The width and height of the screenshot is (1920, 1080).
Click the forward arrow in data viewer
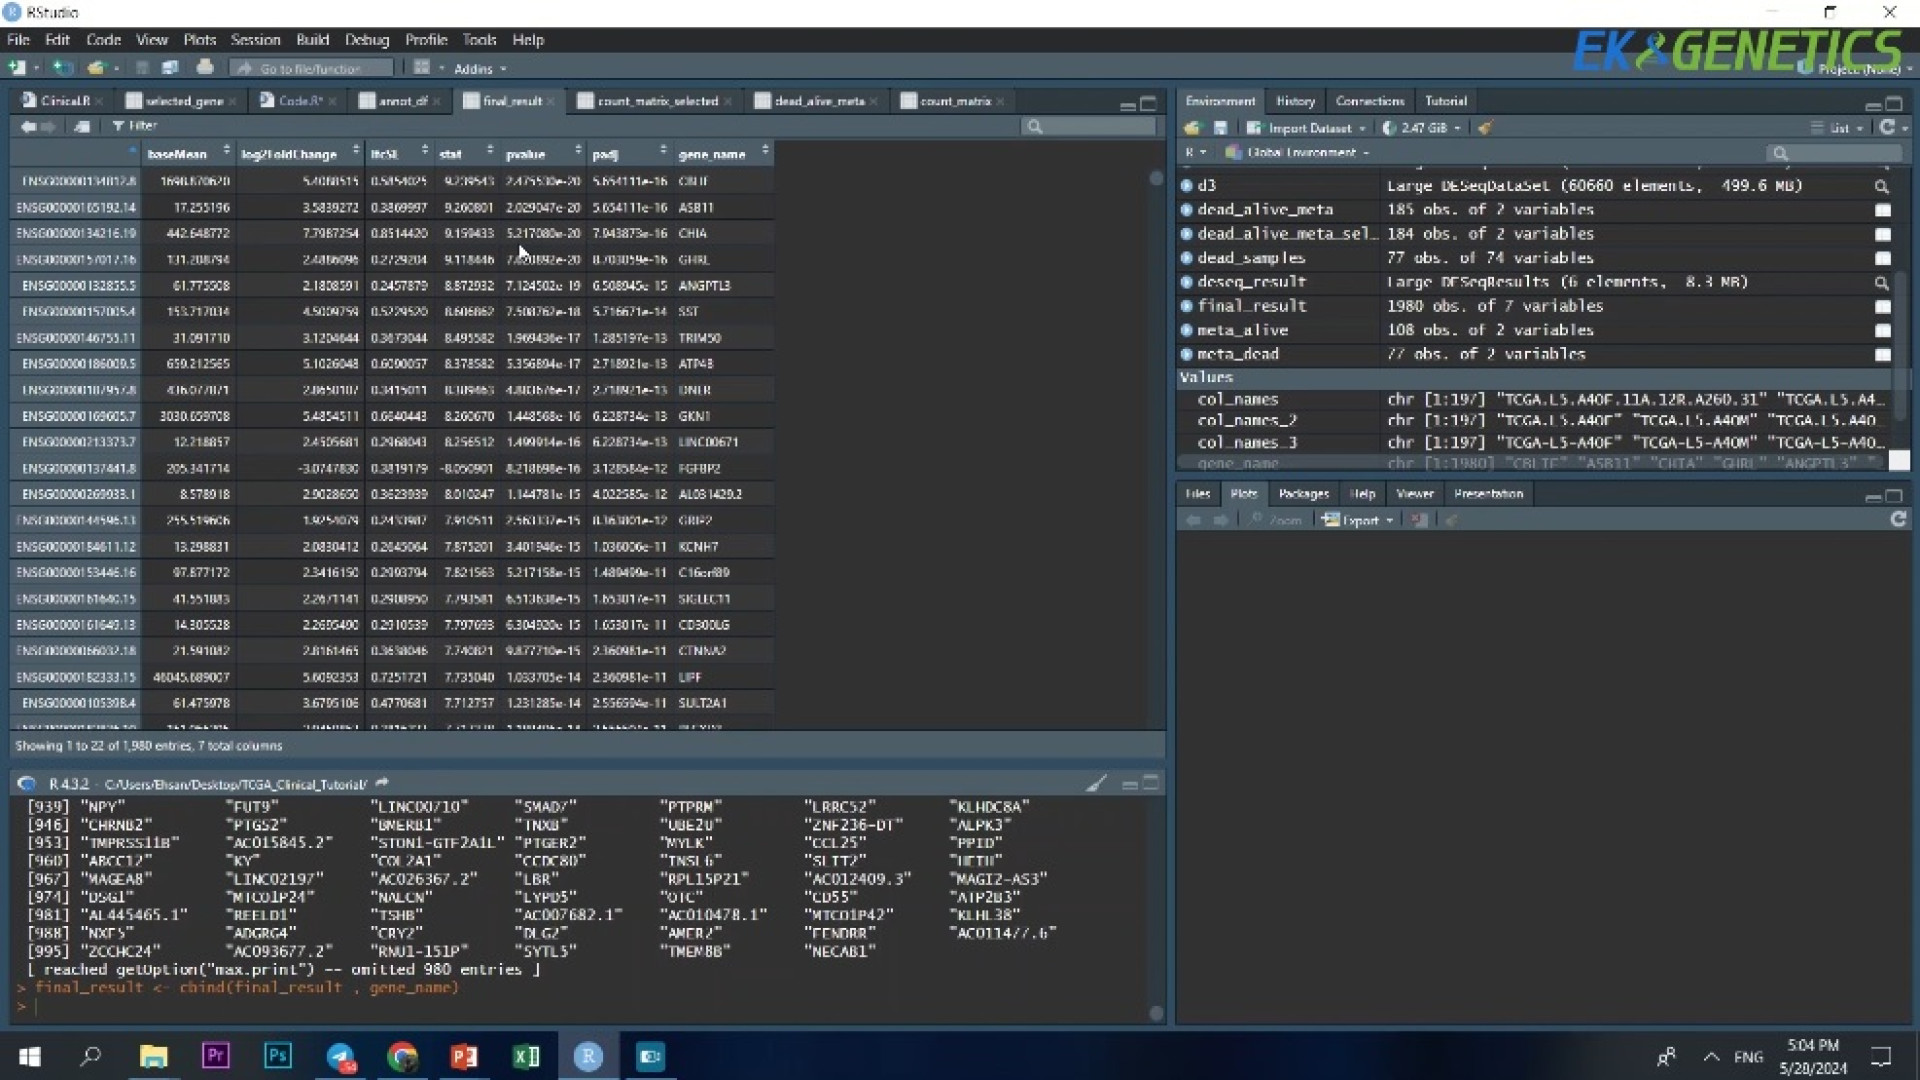48,126
